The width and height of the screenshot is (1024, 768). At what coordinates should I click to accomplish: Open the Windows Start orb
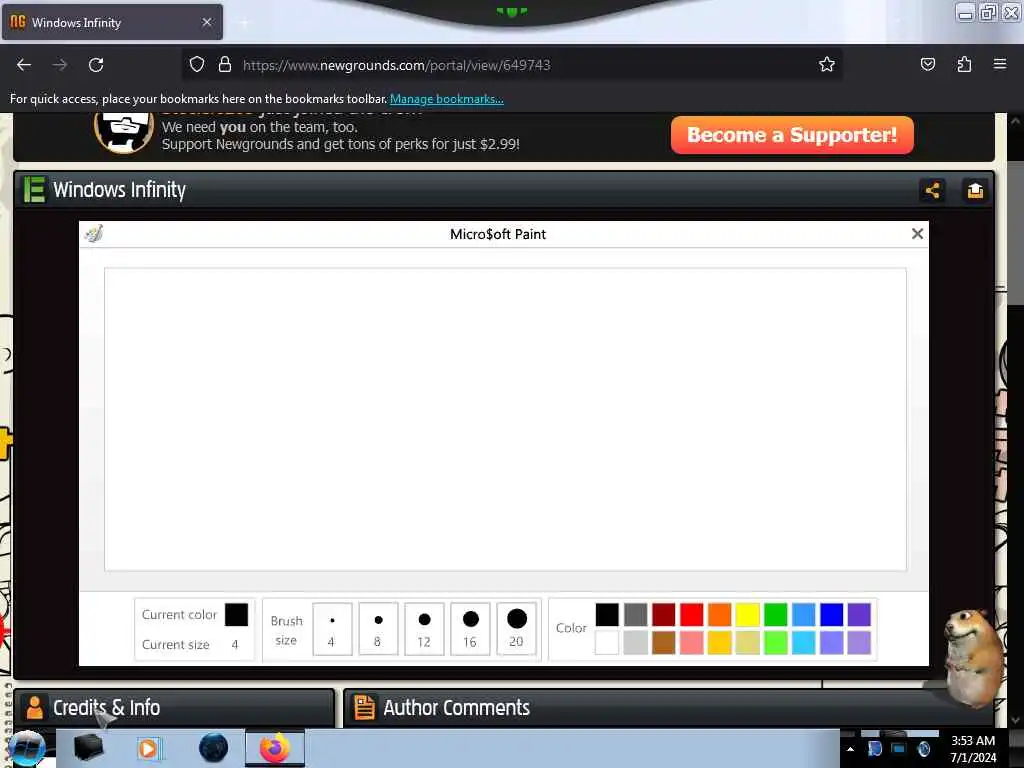point(27,748)
